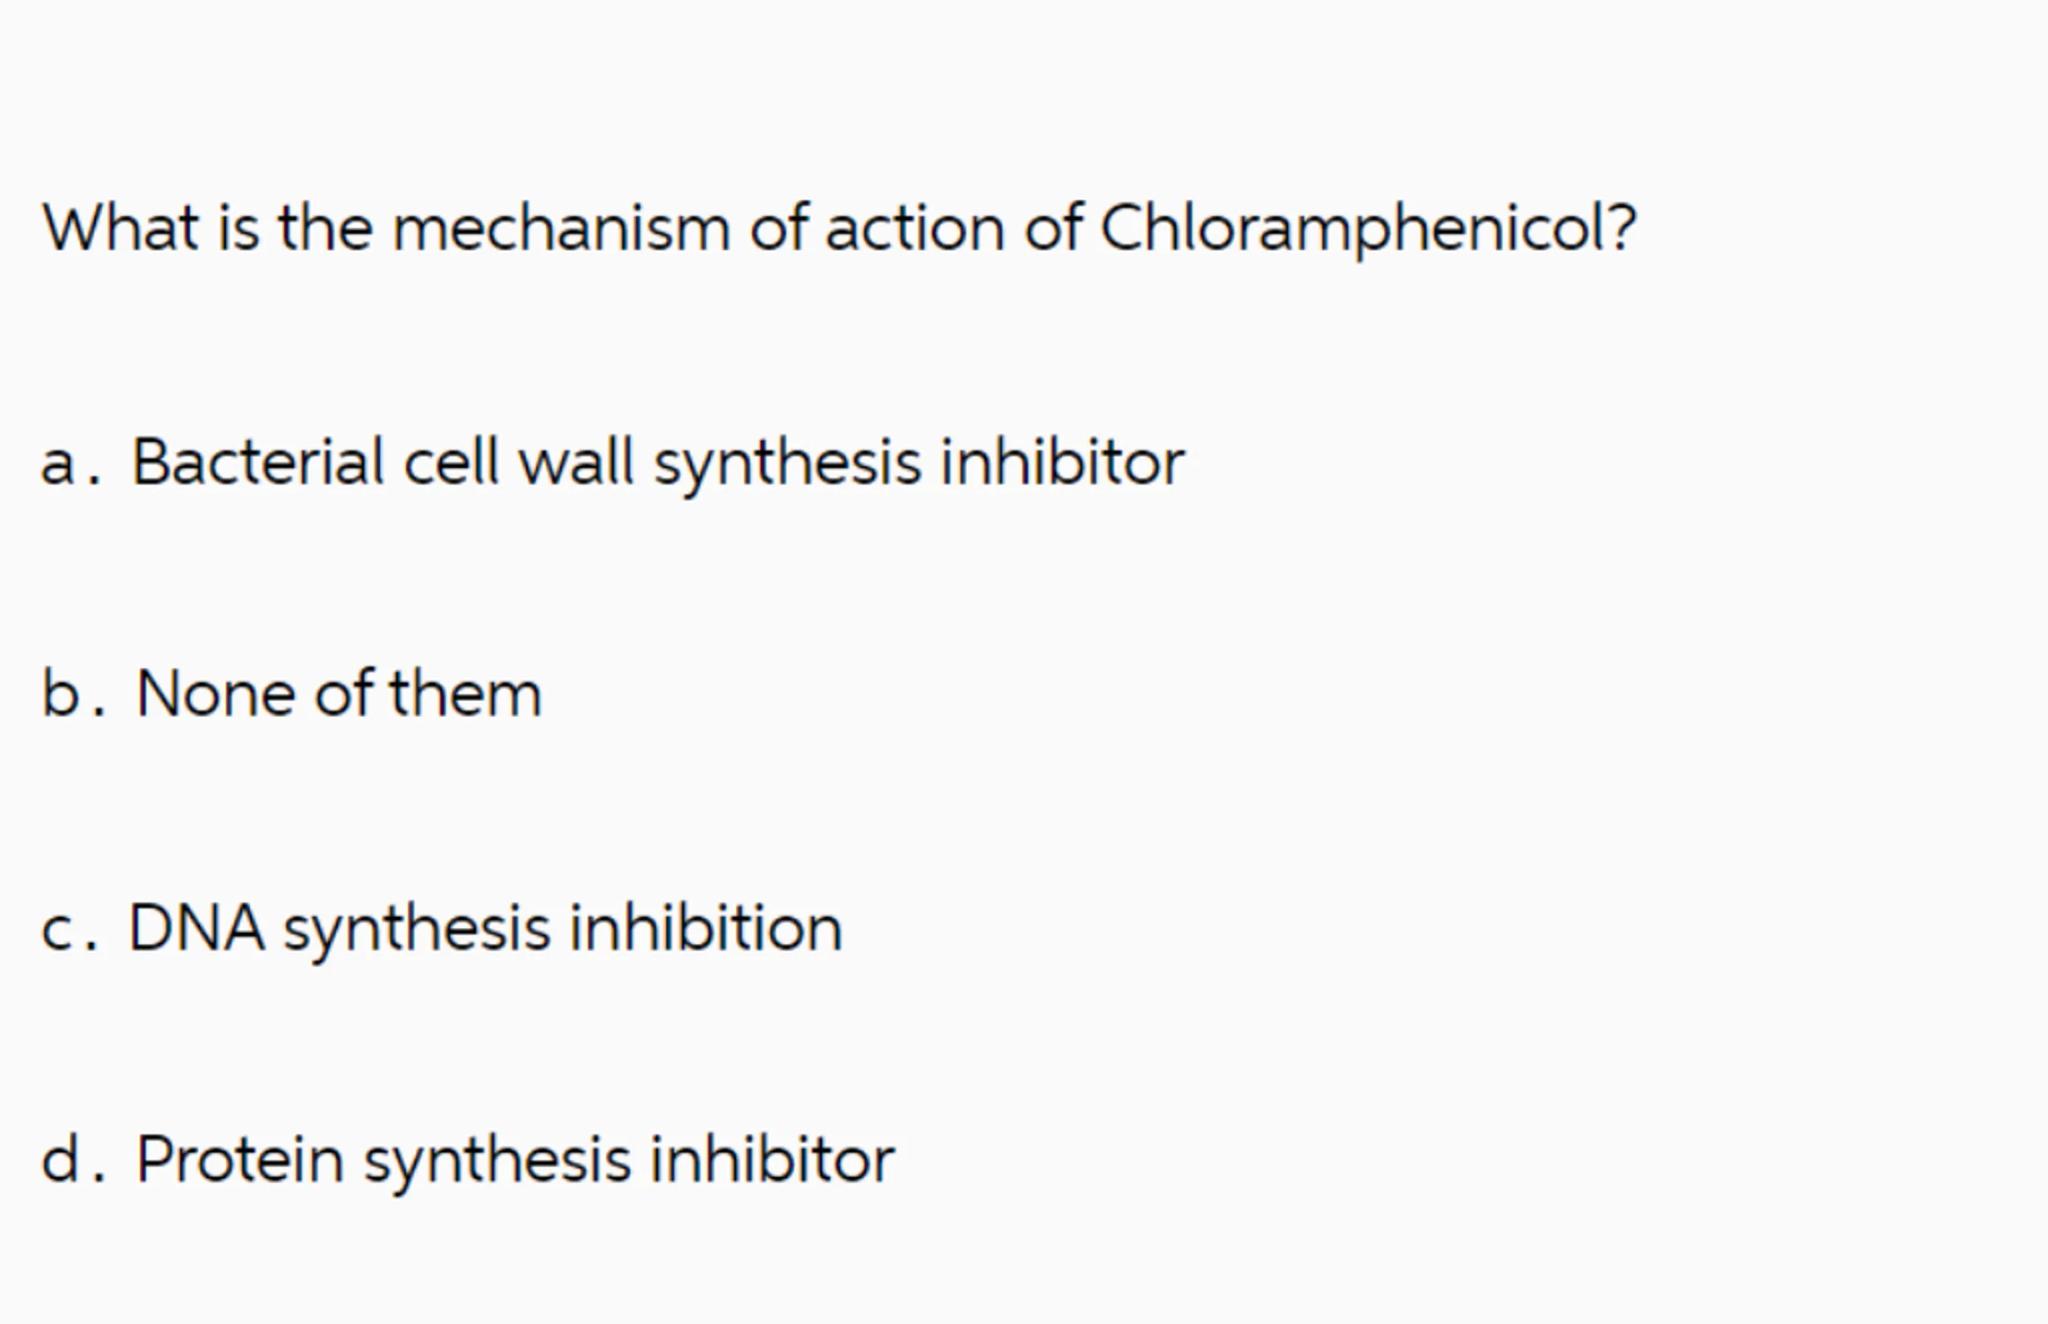Viewport: 2048px width, 1324px height.
Task: Select answer 'Protein synthesis inhibitor'
Action: 514,1160
